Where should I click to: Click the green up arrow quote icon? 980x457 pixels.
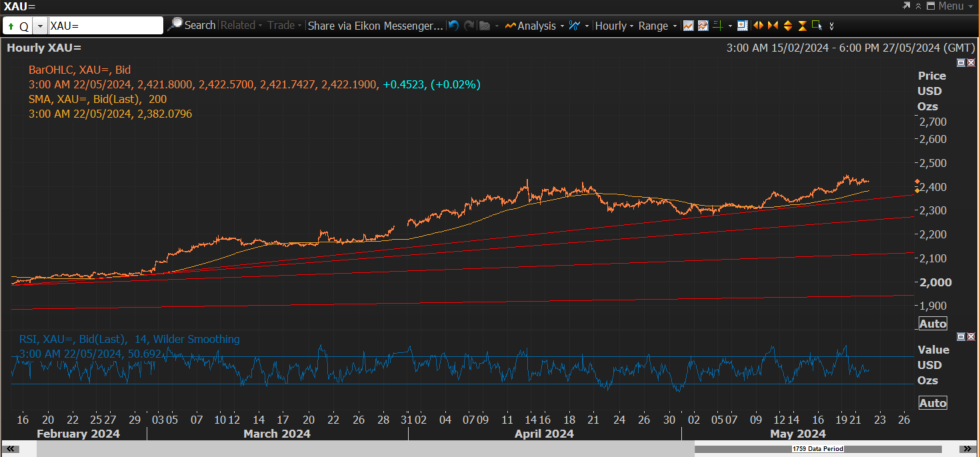[12, 26]
